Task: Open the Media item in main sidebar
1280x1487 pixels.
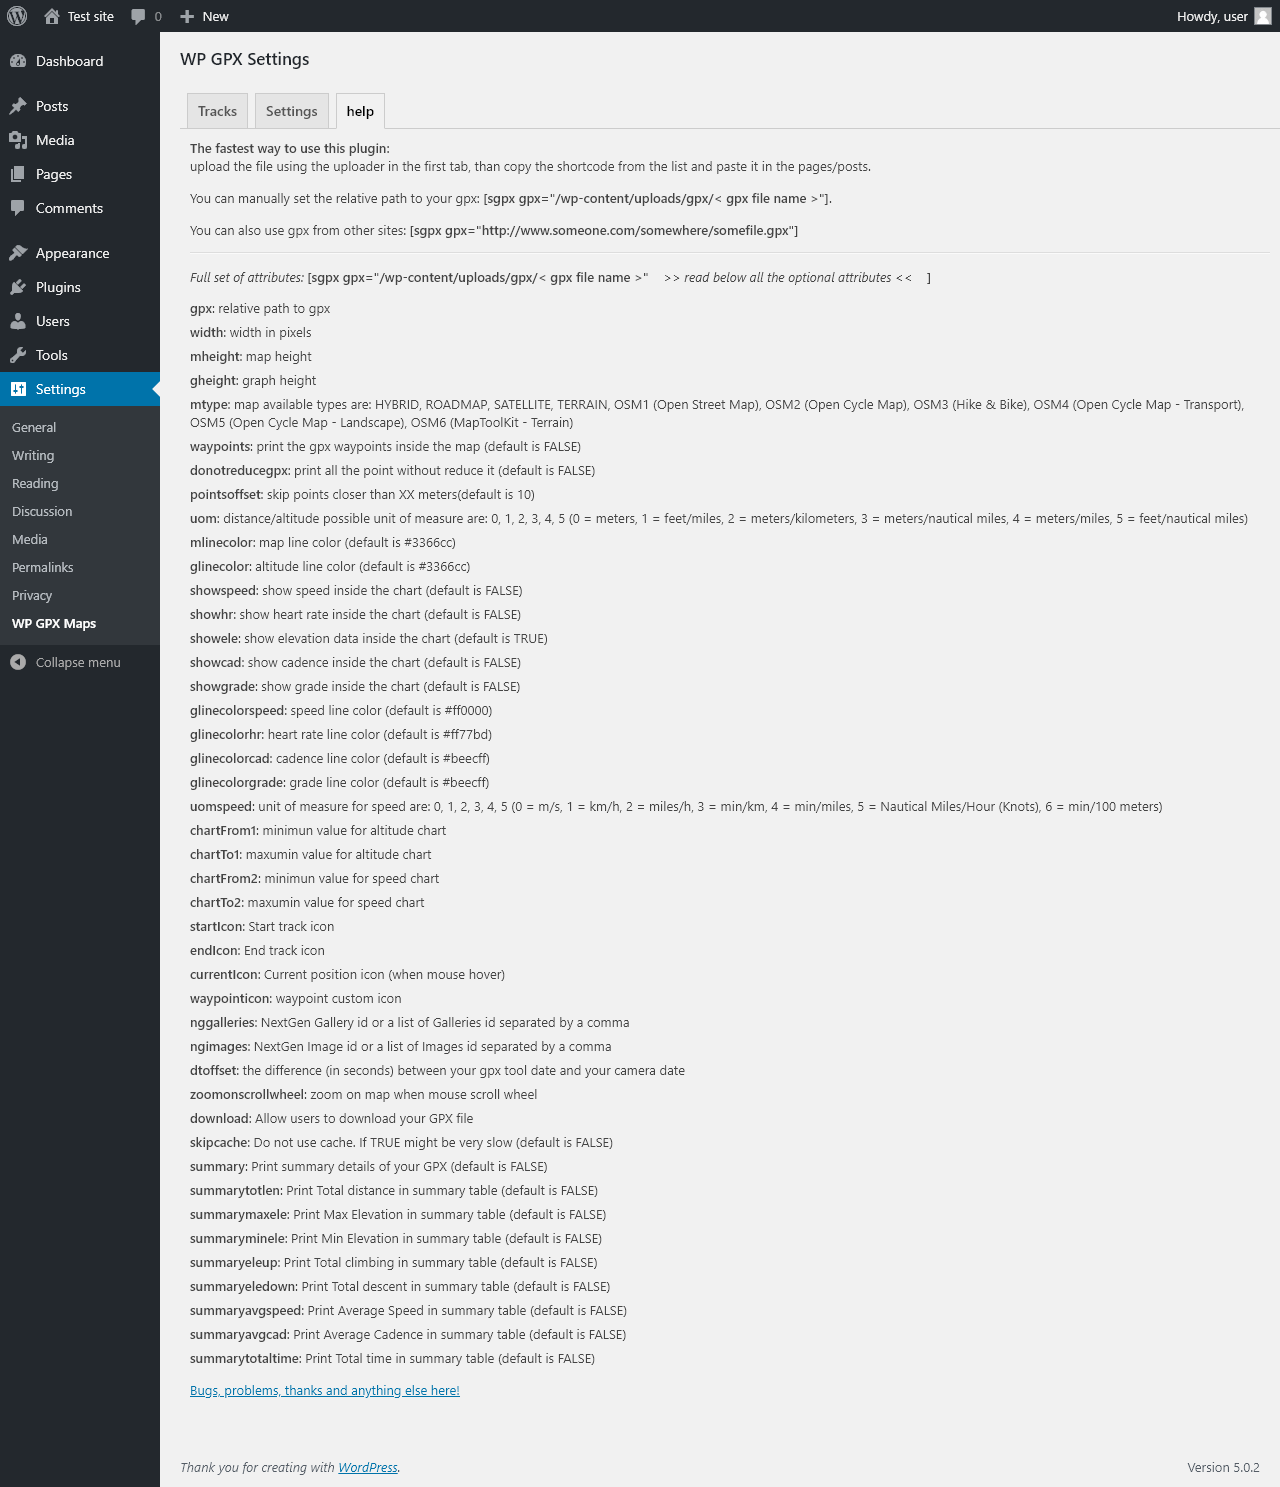Action: click(55, 140)
